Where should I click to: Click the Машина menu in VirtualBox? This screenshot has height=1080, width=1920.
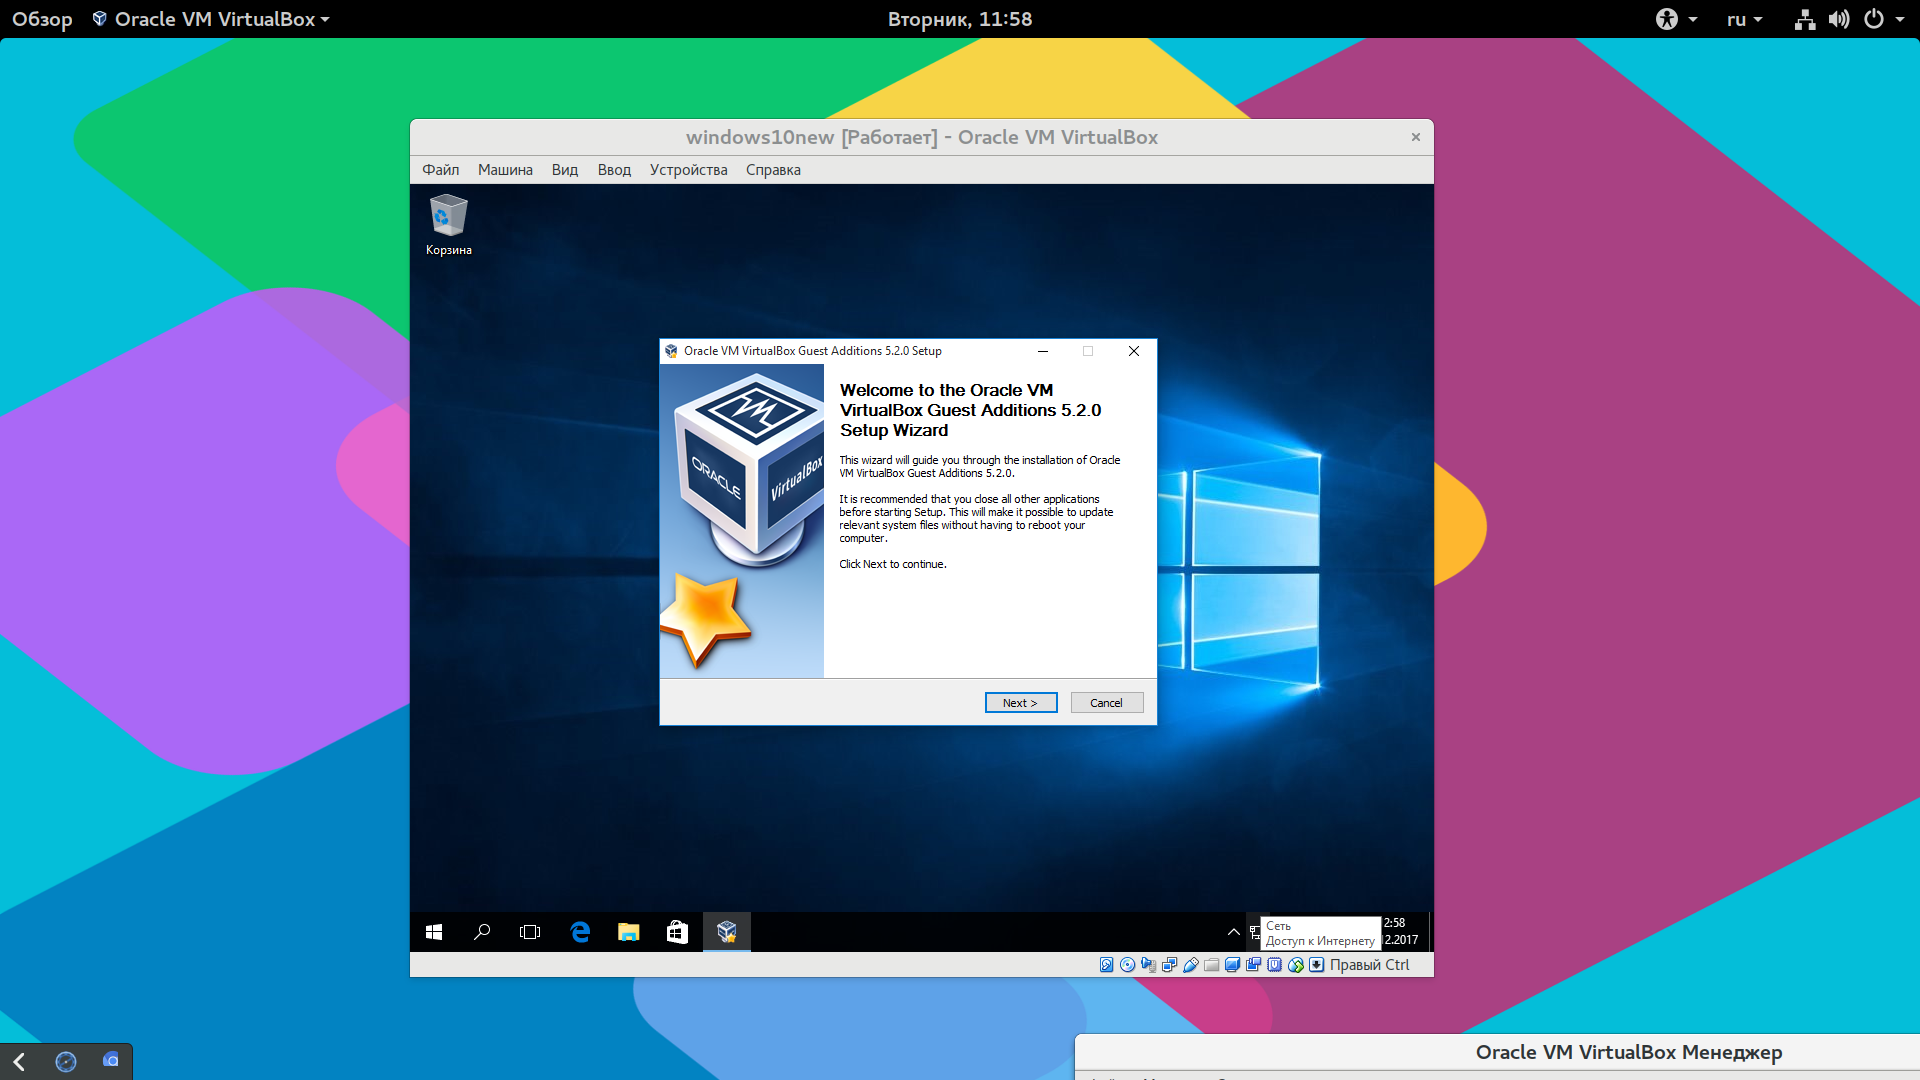pos(505,169)
